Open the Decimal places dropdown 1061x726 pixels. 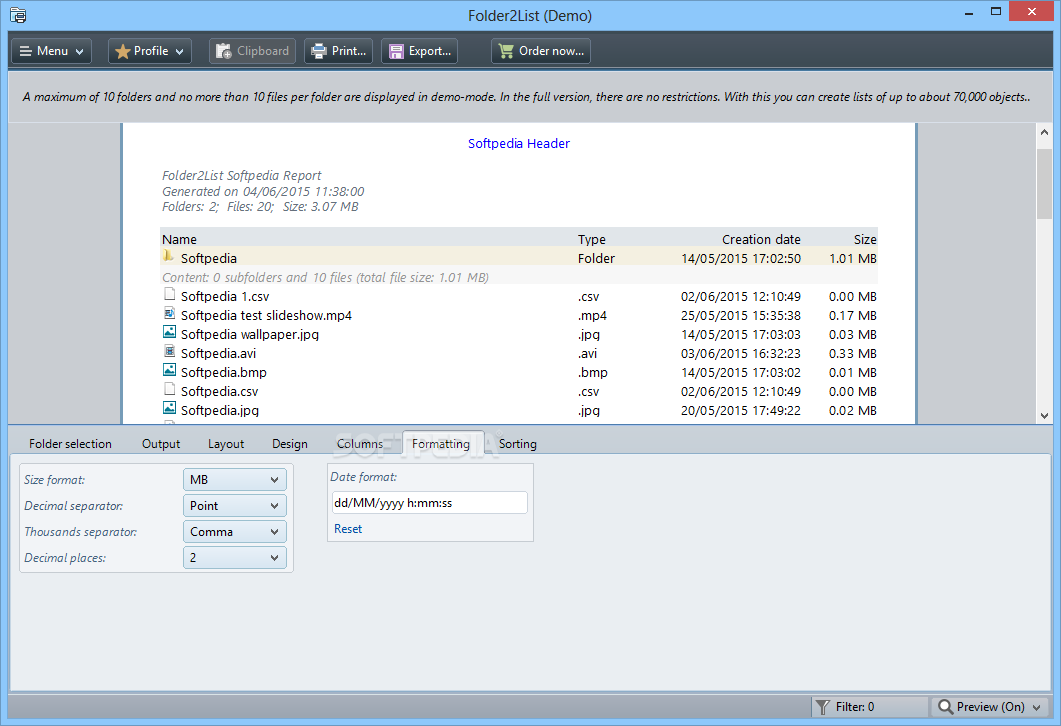coord(235,558)
